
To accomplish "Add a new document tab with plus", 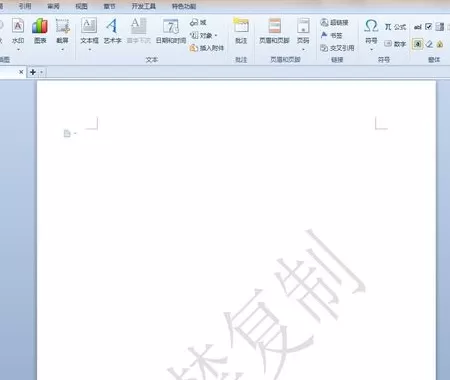I will coord(33,72).
